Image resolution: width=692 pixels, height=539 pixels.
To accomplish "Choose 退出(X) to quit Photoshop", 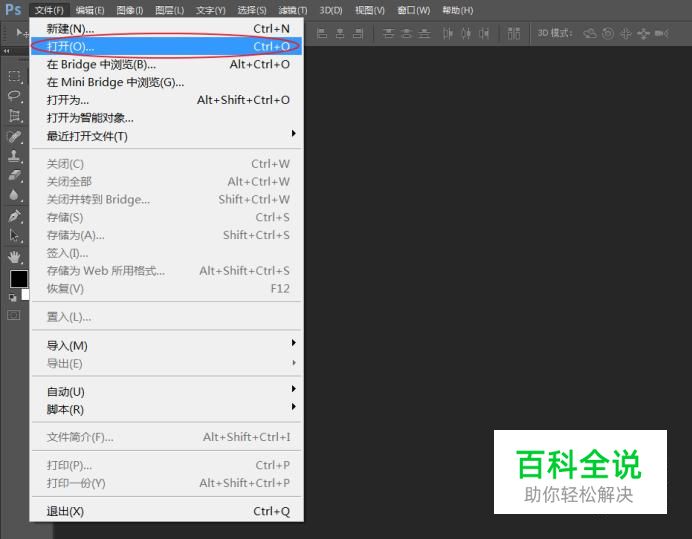I will (166, 511).
